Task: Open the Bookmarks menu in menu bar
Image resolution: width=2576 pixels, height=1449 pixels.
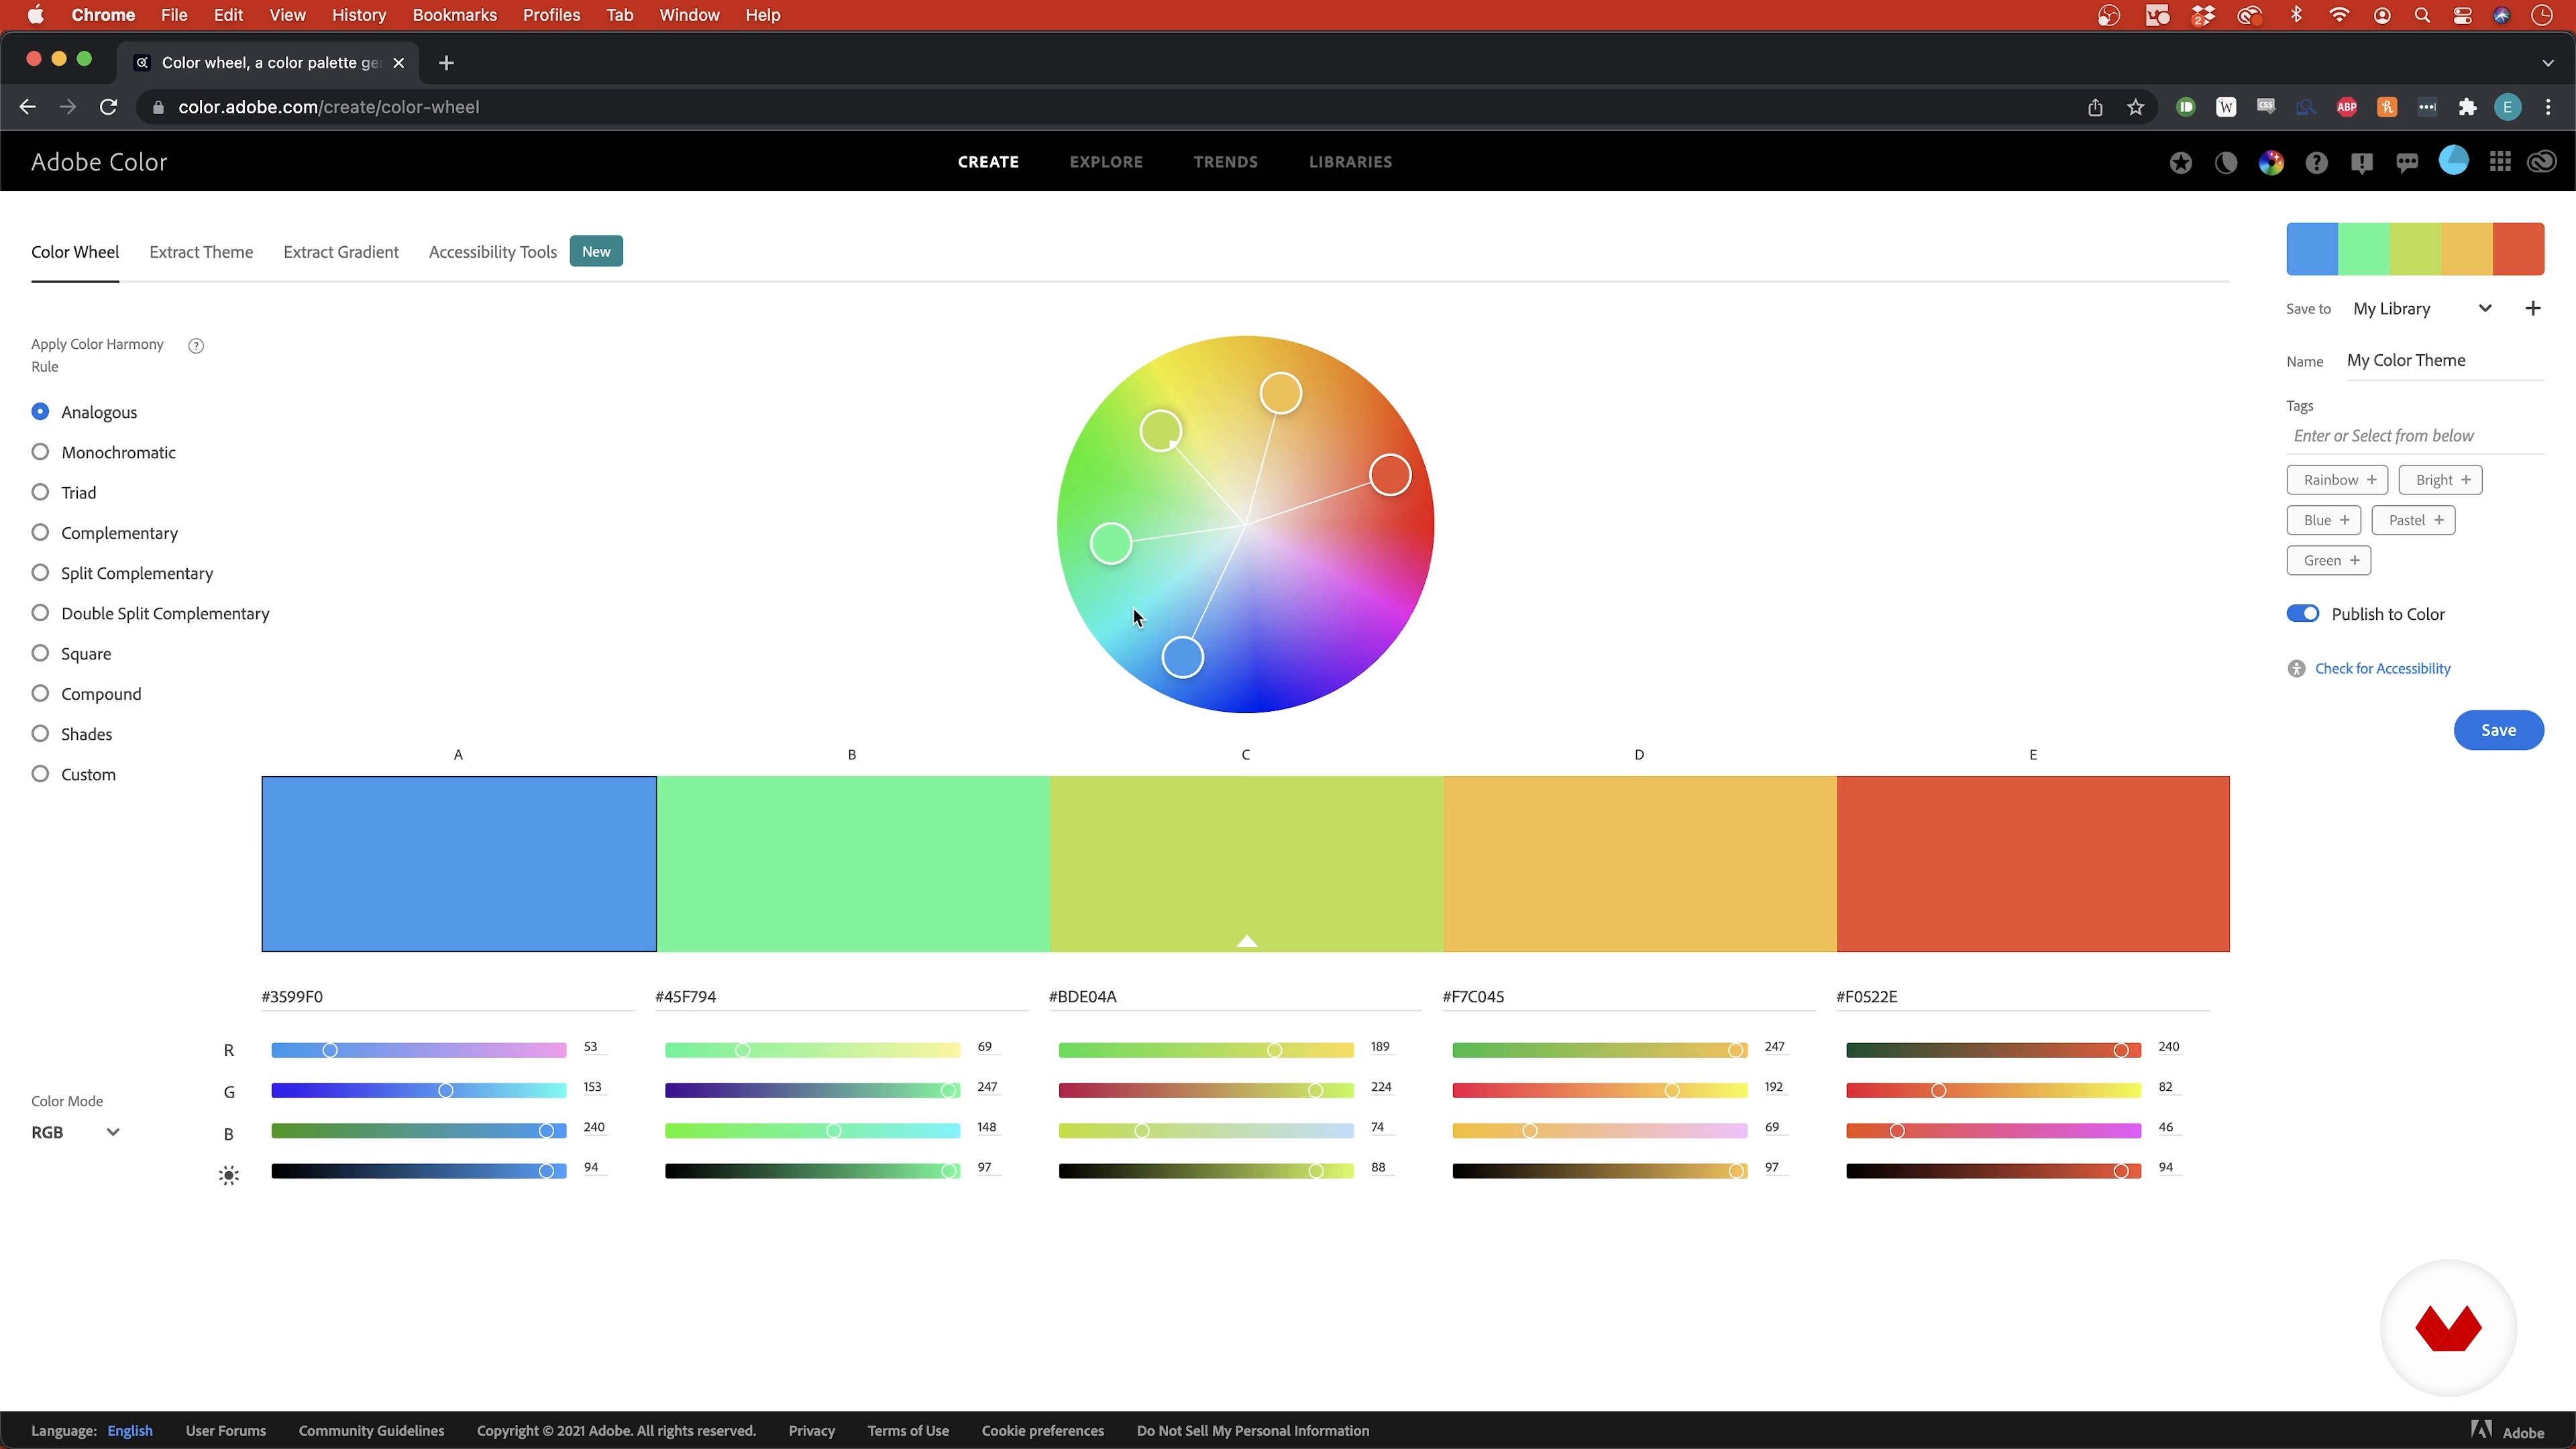Action: point(454,15)
